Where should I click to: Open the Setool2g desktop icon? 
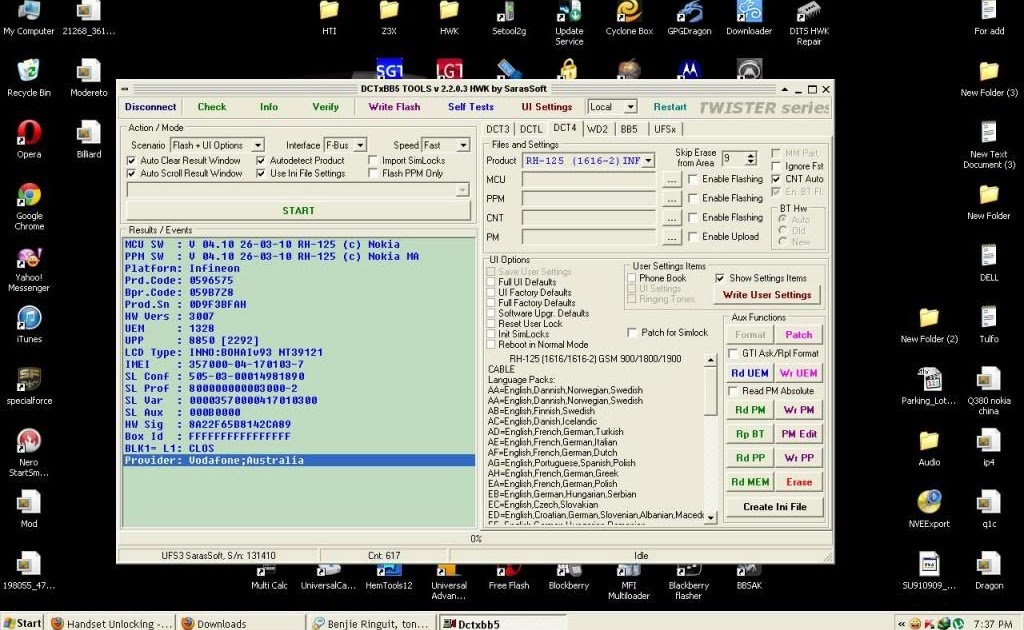509,17
